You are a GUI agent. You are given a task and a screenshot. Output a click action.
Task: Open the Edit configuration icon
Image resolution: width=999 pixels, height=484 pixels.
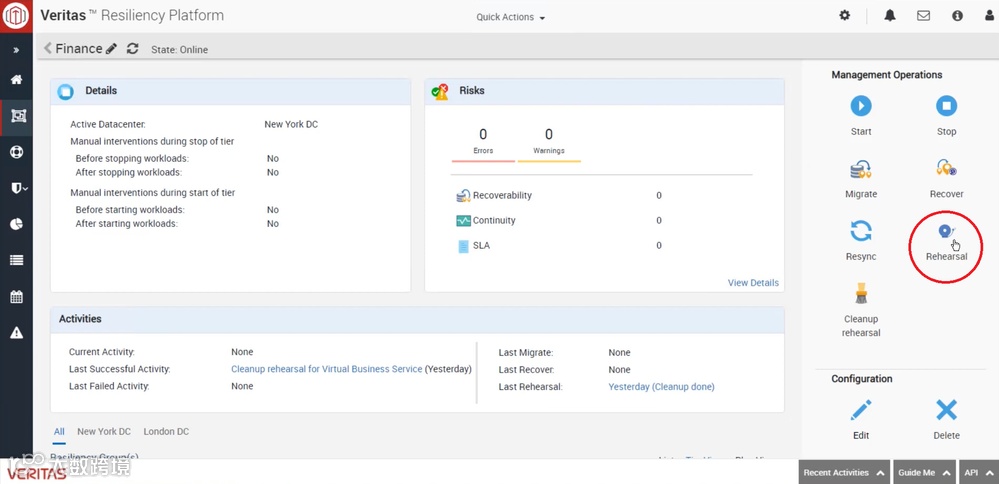[861, 410]
